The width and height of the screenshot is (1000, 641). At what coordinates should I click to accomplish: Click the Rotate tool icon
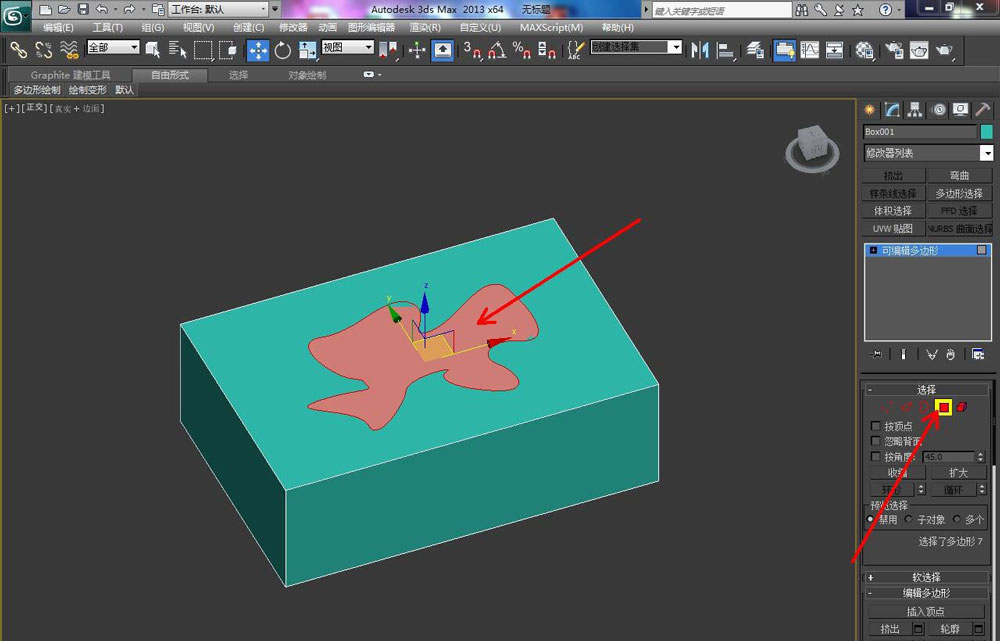[x=282, y=50]
